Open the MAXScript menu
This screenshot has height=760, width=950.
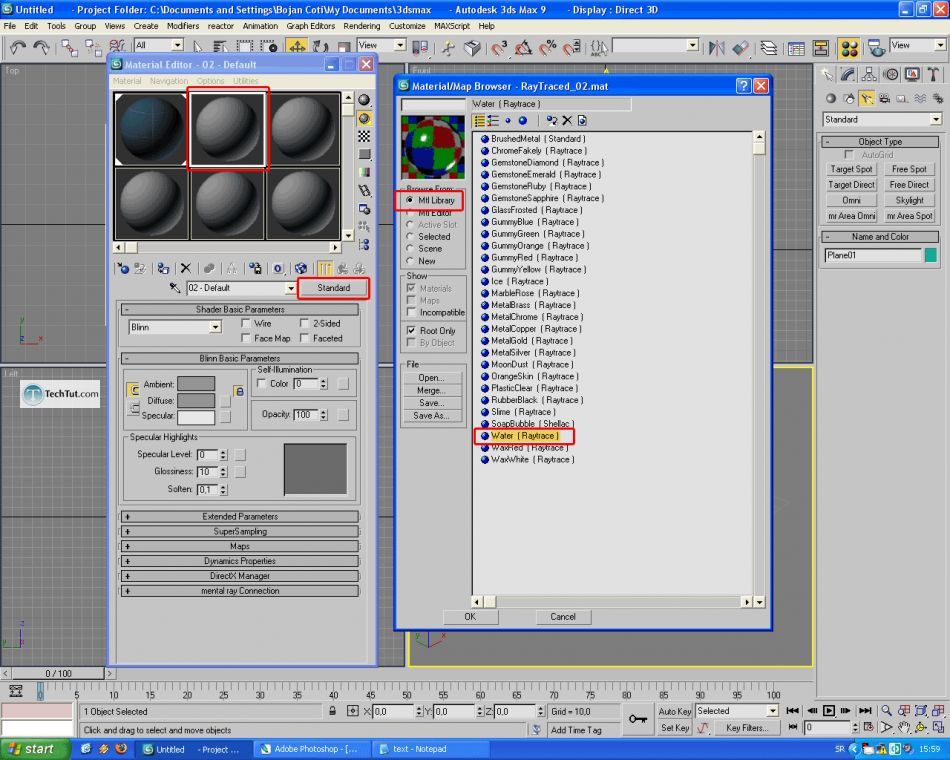point(452,26)
